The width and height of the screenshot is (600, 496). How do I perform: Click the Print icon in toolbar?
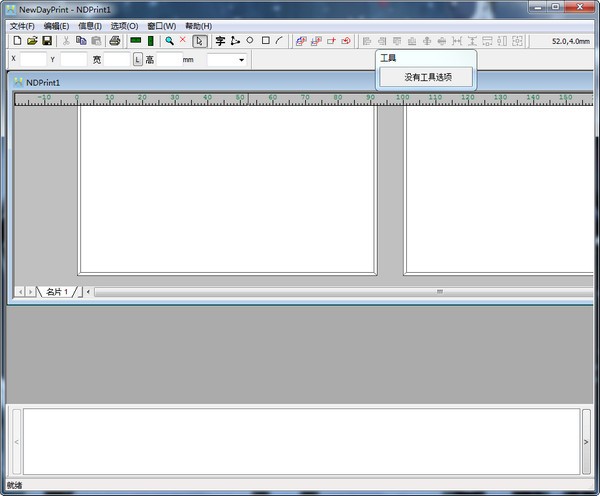click(115, 41)
